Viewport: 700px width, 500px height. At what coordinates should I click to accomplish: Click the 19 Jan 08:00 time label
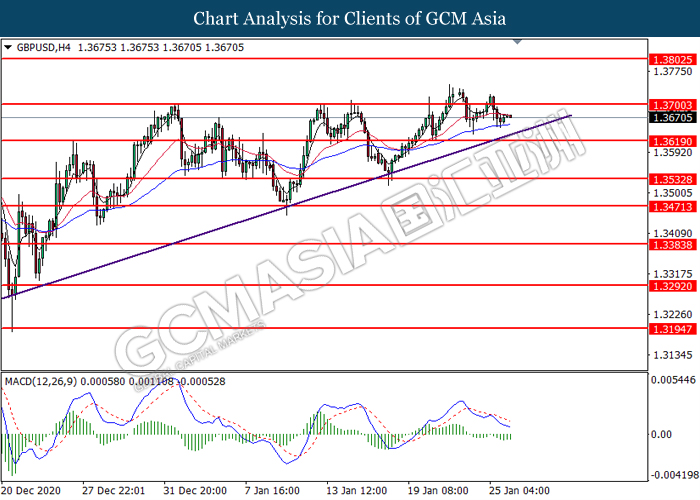pyautogui.click(x=438, y=491)
